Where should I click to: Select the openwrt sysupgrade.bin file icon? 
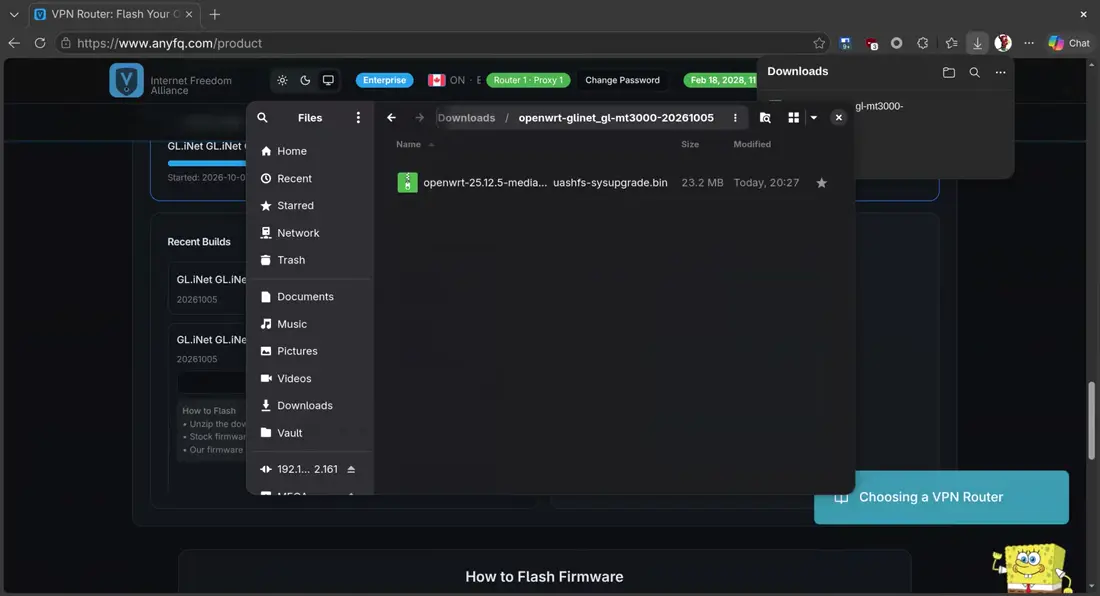408,182
